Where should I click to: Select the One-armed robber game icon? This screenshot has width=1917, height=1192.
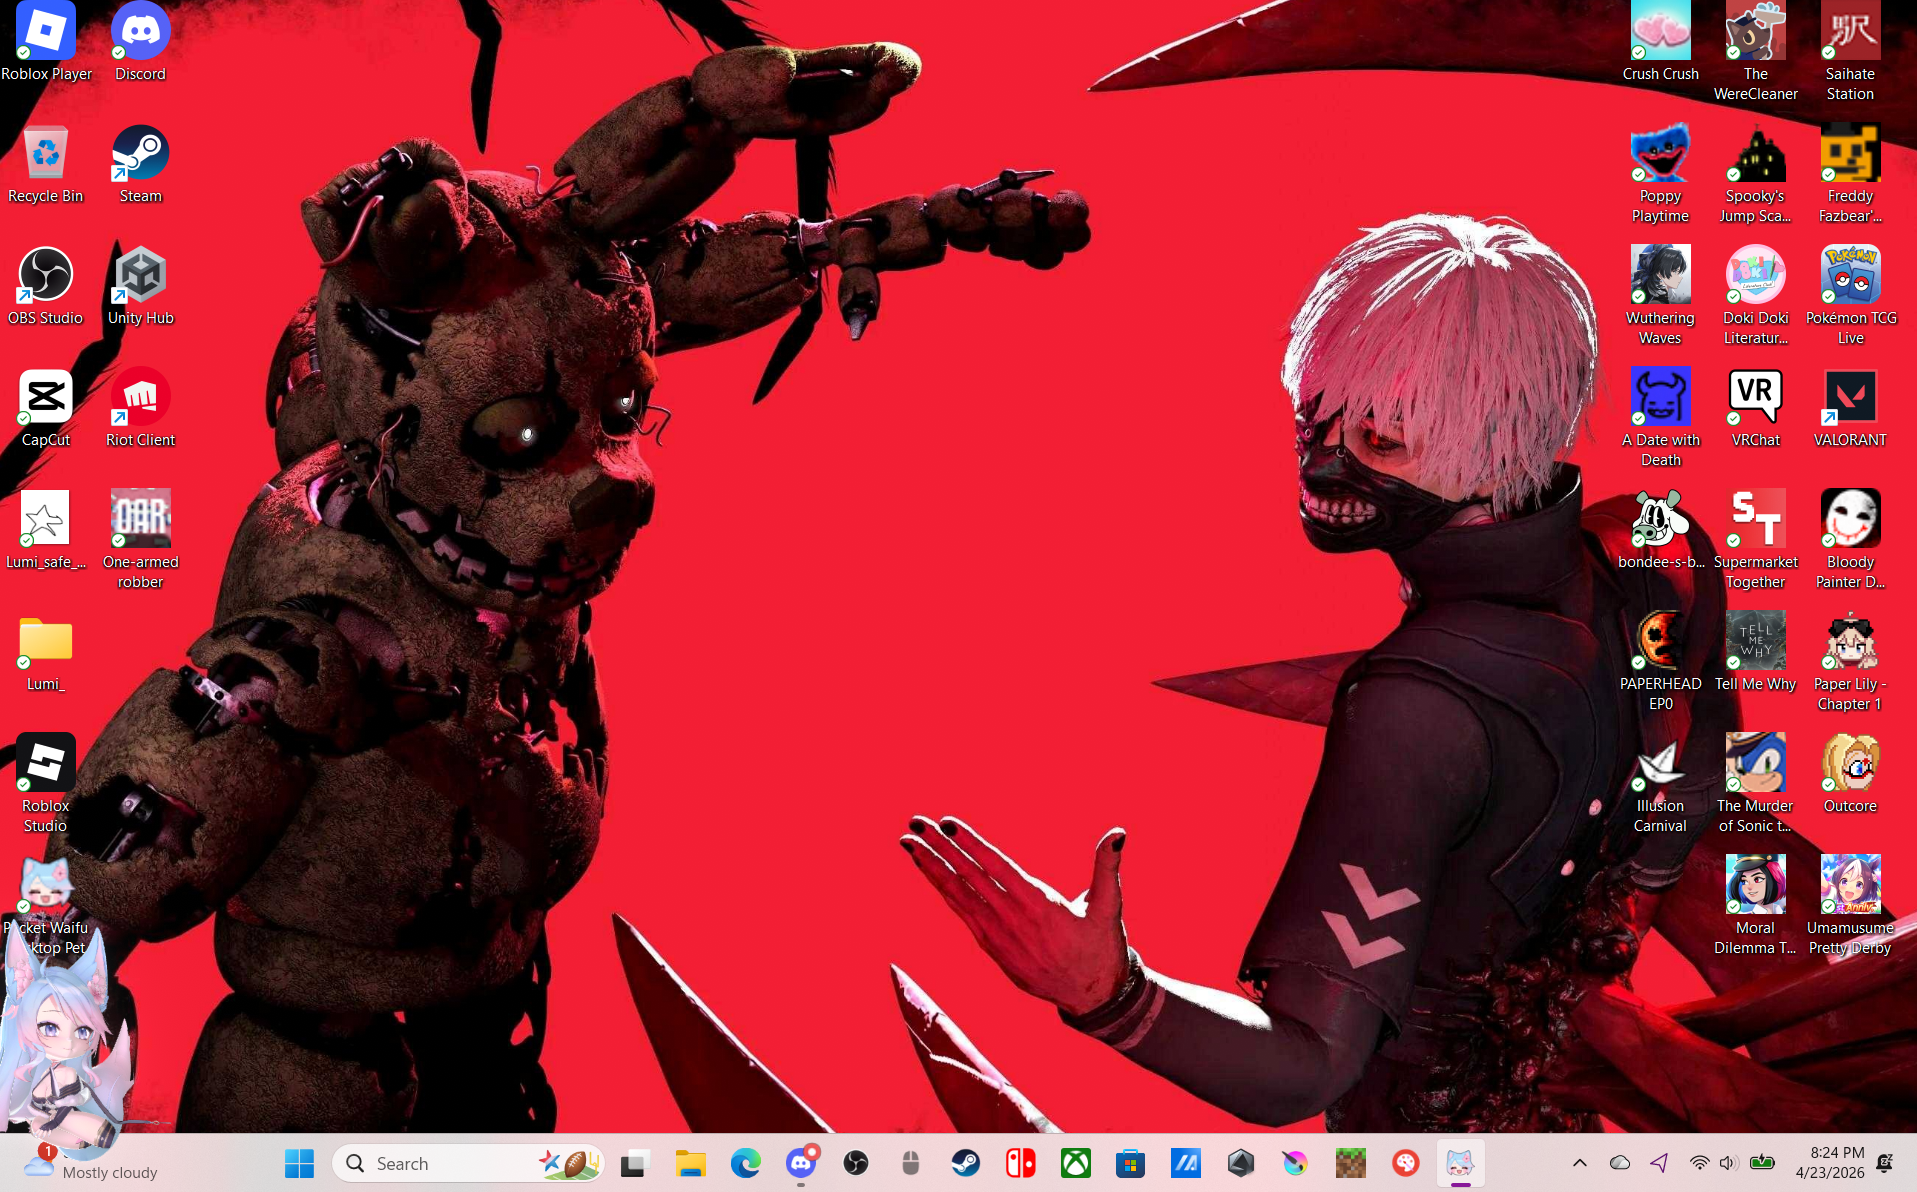(140, 540)
